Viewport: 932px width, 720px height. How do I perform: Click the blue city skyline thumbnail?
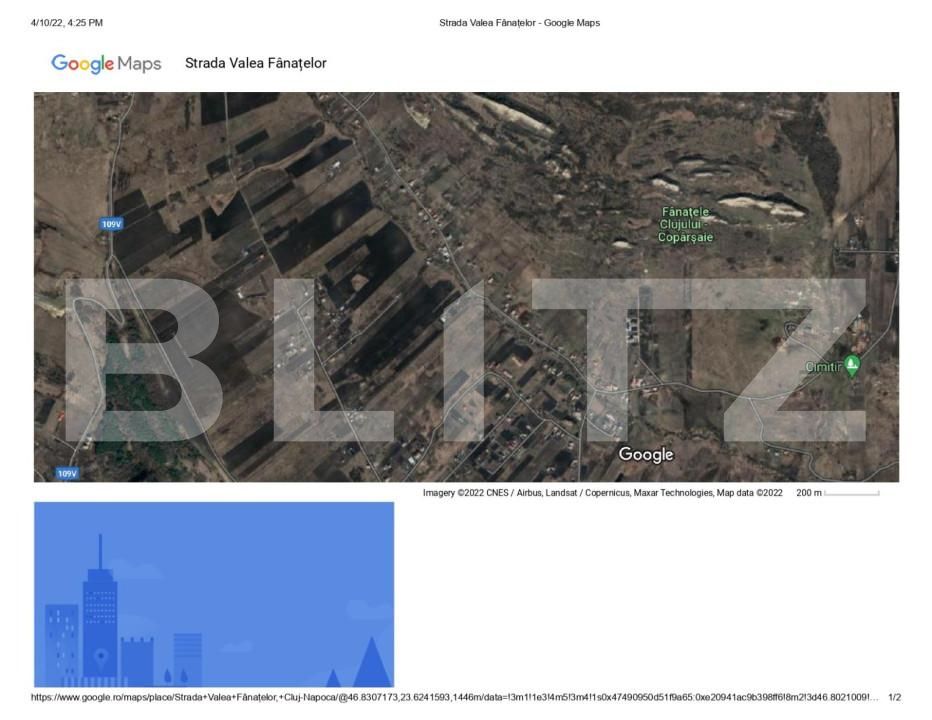click(x=214, y=594)
